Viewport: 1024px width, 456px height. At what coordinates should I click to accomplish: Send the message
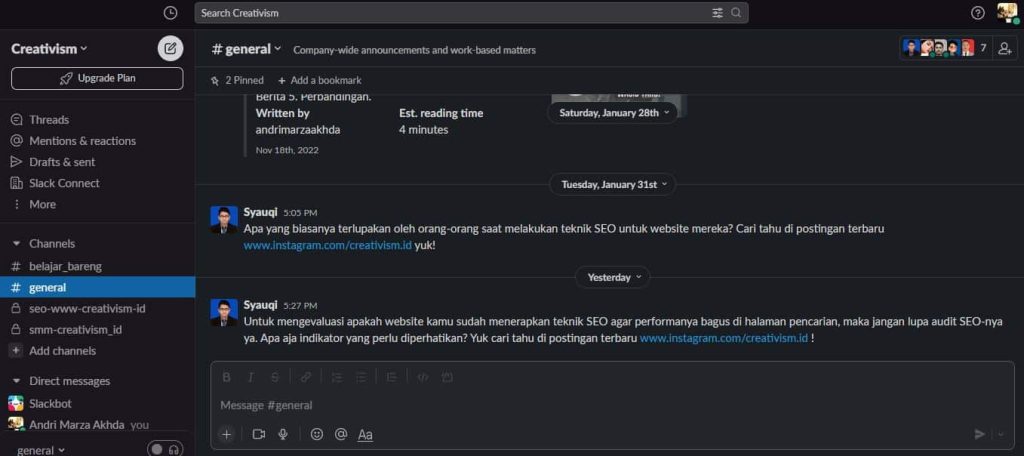(979, 434)
